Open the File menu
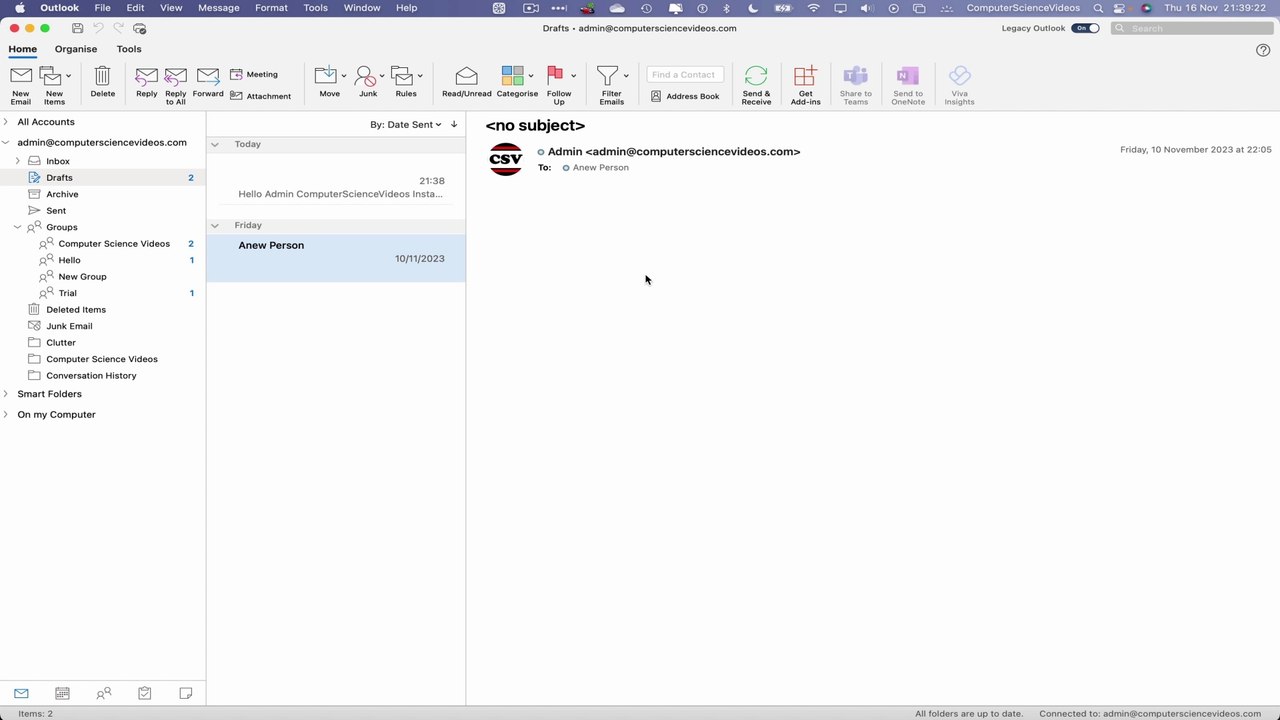Screen dimensions: 1280x720 pyautogui.click(x=102, y=8)
